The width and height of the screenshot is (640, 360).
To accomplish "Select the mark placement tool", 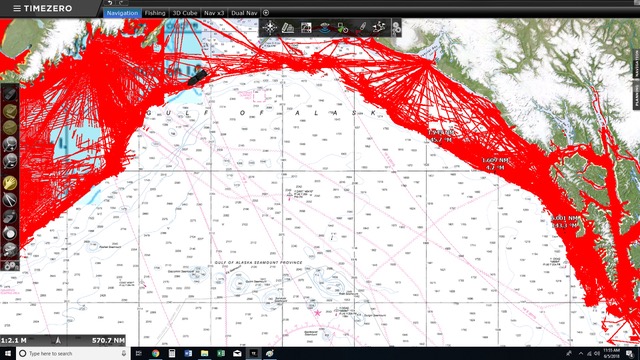I will pos(9,216).
